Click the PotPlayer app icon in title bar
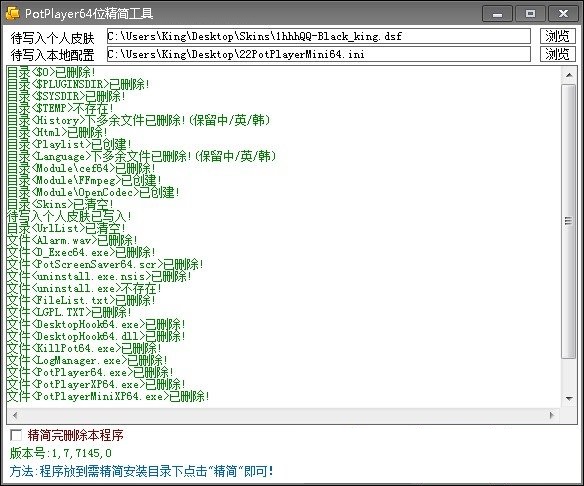Image resolution: width=584 pixels, height=486 pixels. pyautogui.click(x=13, y=13)
